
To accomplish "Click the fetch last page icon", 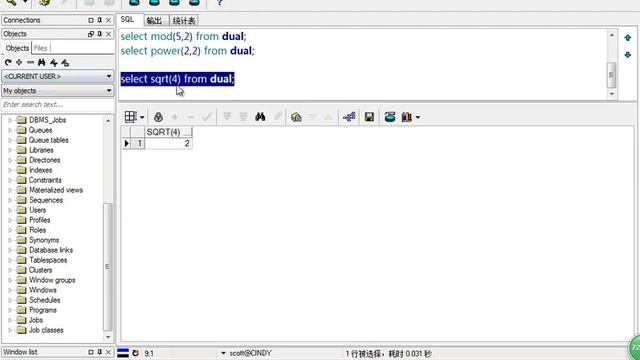I will tap(244, 117).
